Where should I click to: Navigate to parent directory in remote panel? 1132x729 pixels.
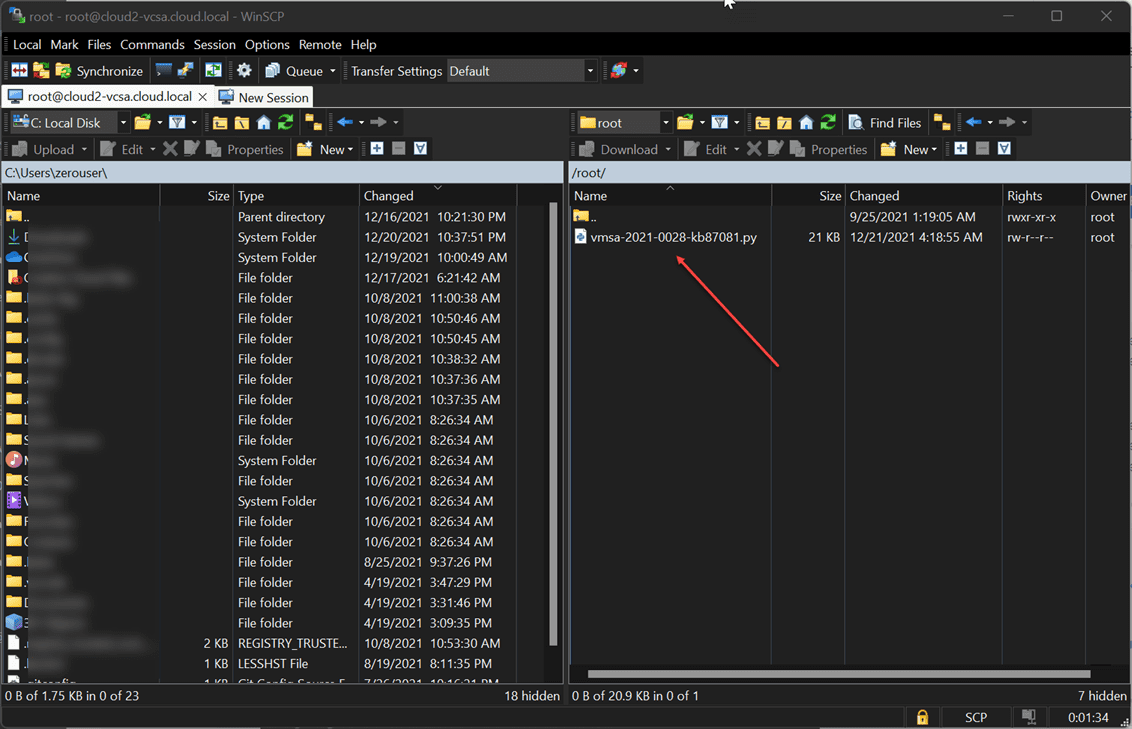762,123
